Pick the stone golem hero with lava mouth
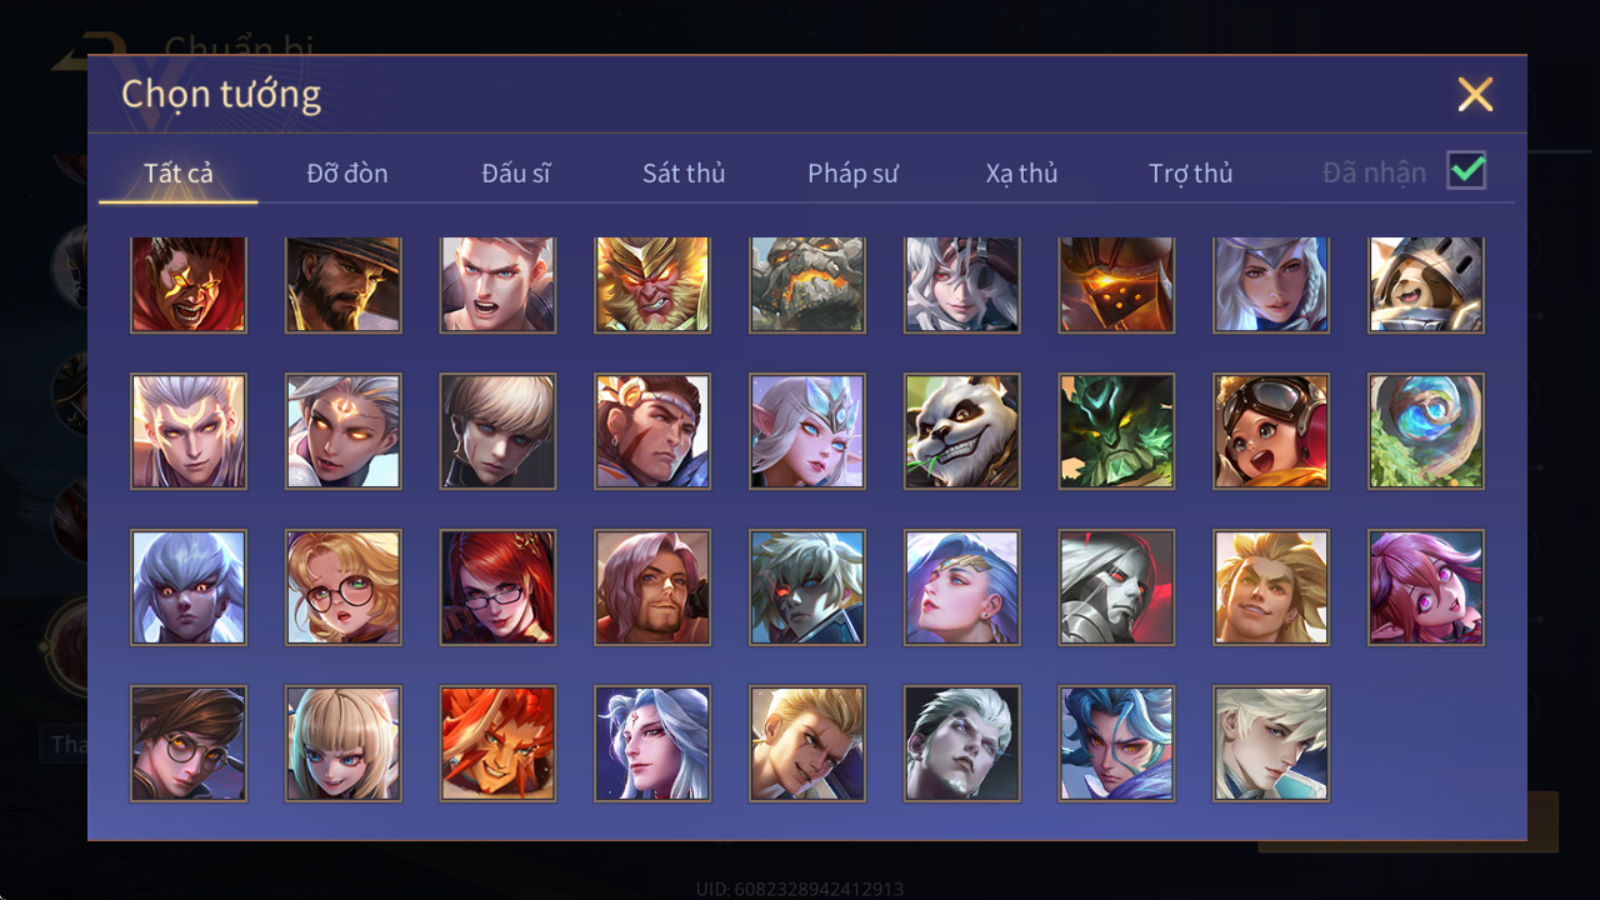 pos(807,284)
